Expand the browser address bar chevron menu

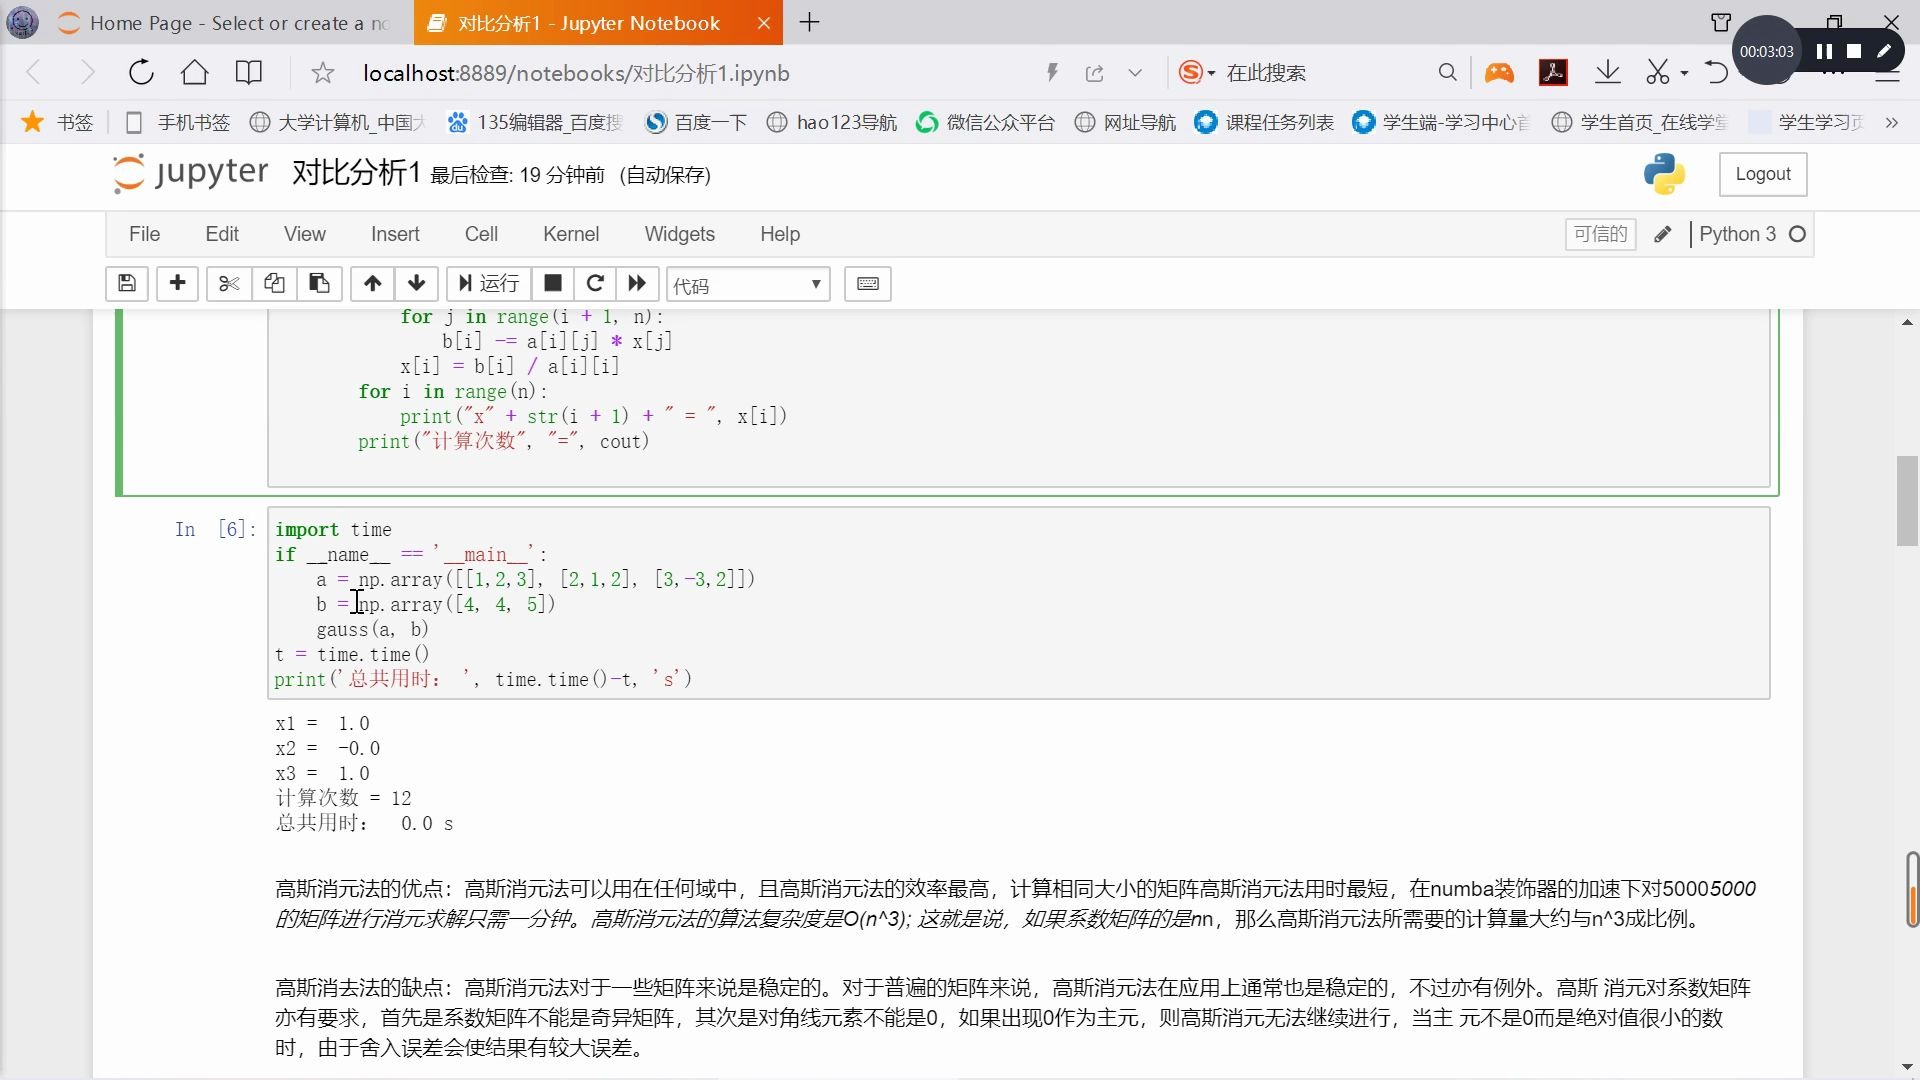[1136, 72]
